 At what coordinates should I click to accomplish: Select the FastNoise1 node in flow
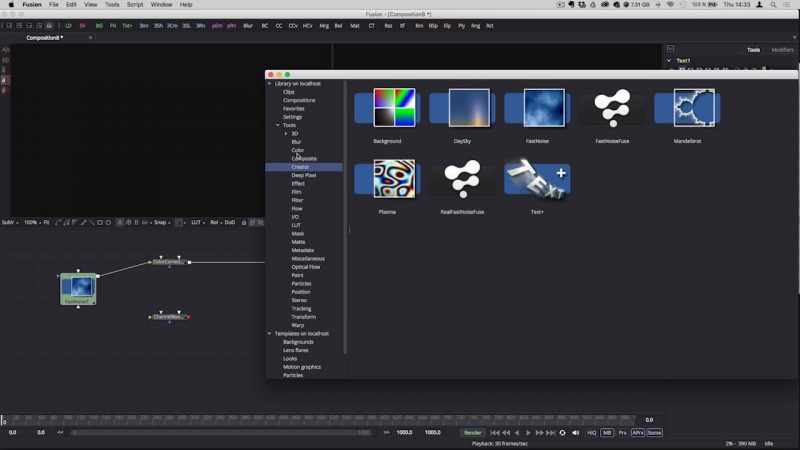tap(78, 289)
